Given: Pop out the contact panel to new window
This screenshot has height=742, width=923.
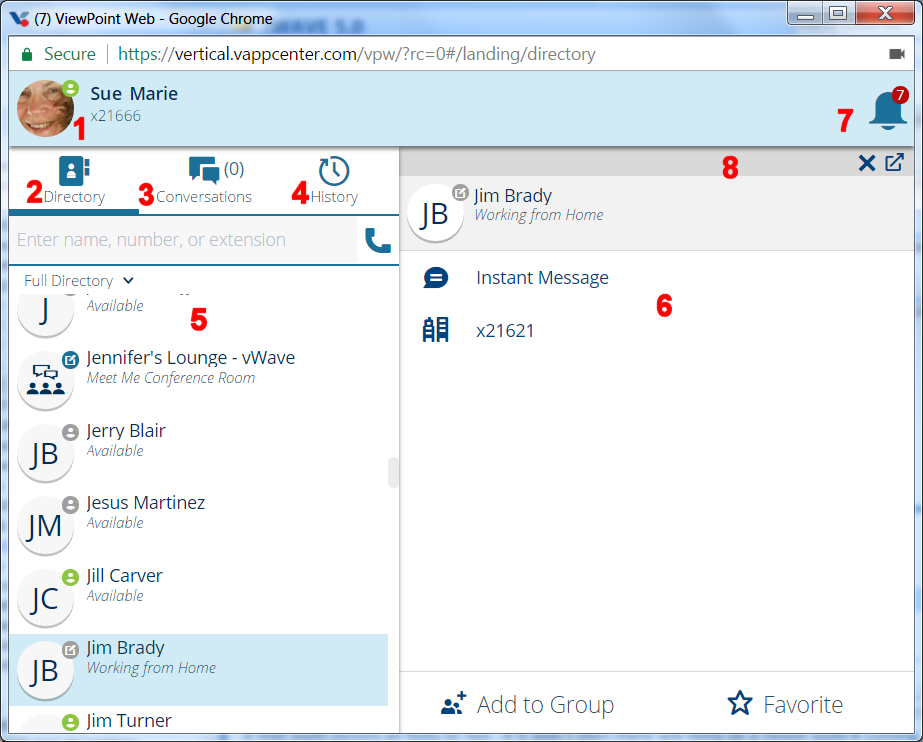Looking at the screenshot, I should (894, 162).
